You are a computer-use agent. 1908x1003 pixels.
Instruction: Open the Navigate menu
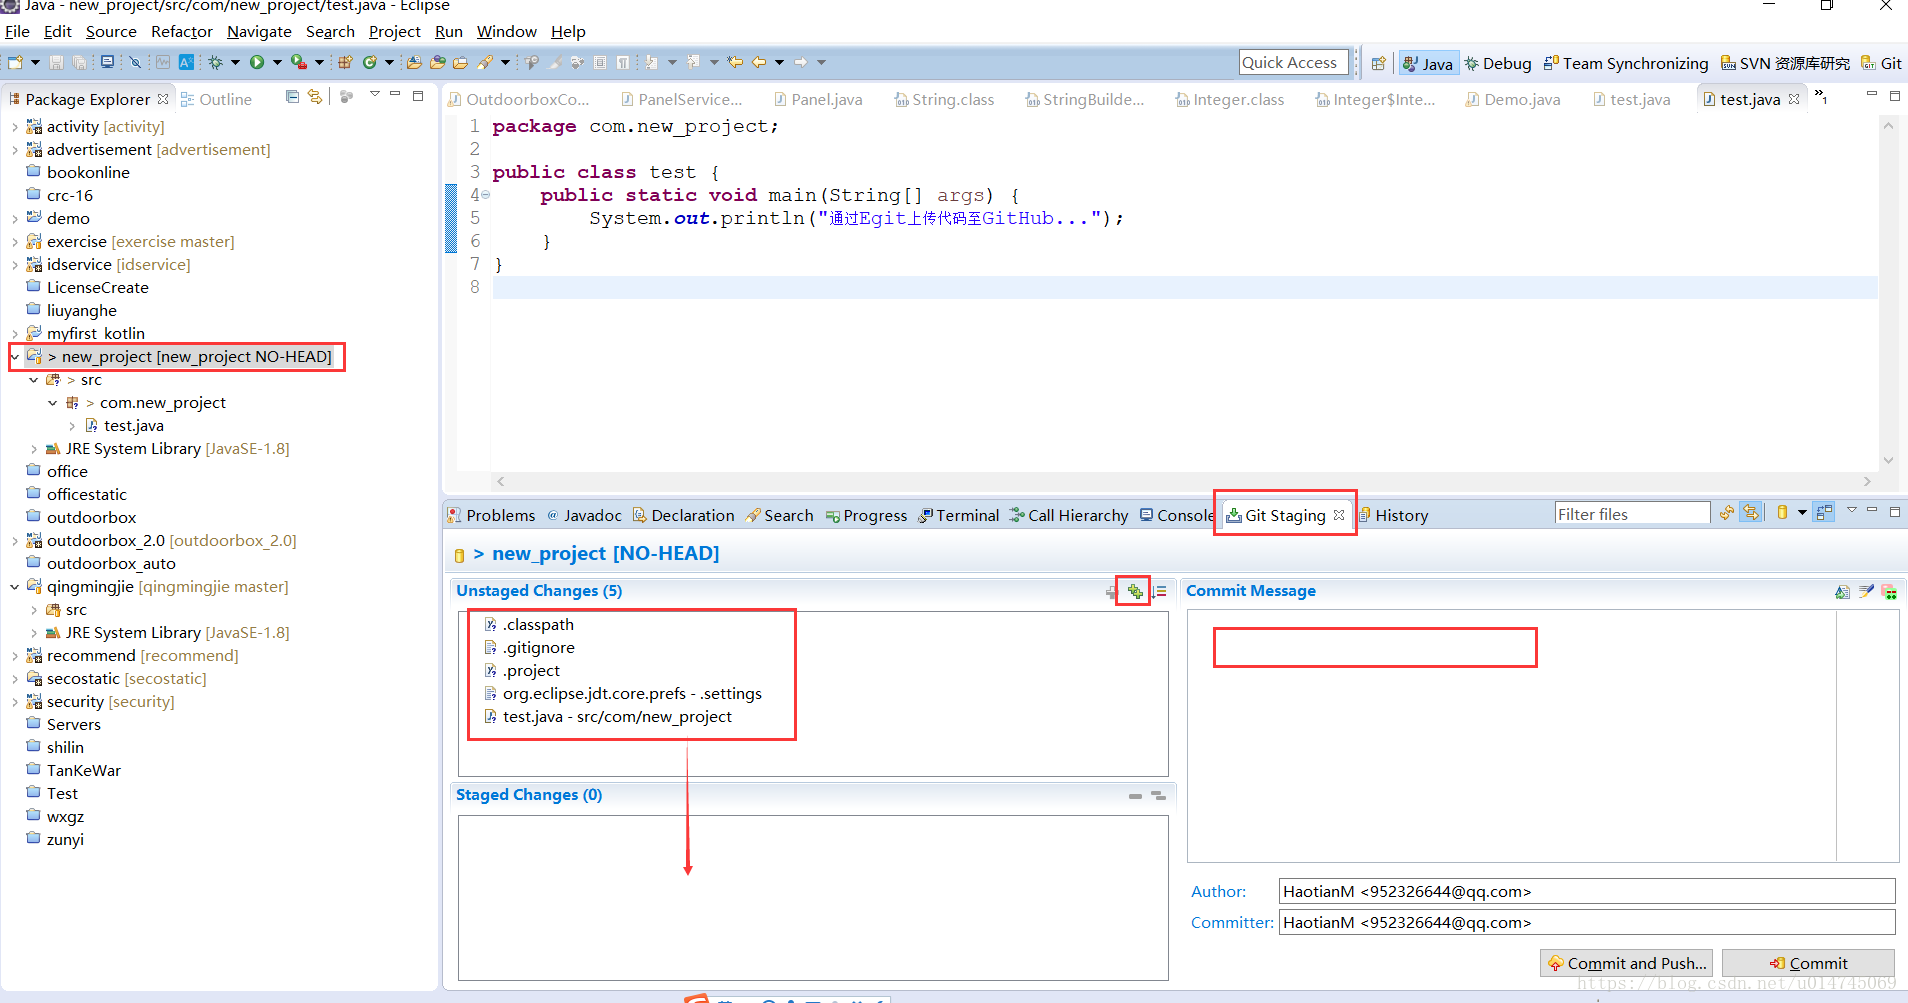pyautogui.click(x=259, y=32)
